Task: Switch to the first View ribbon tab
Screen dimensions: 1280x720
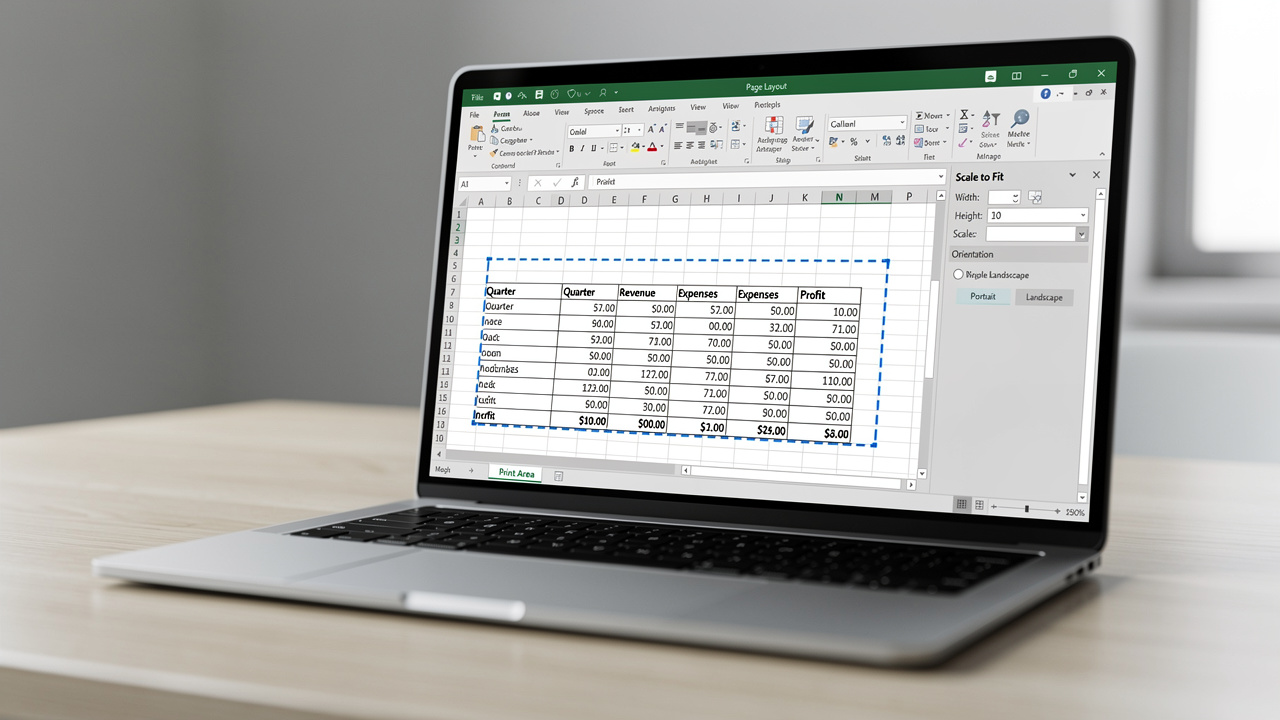Action: pos(562,112)
